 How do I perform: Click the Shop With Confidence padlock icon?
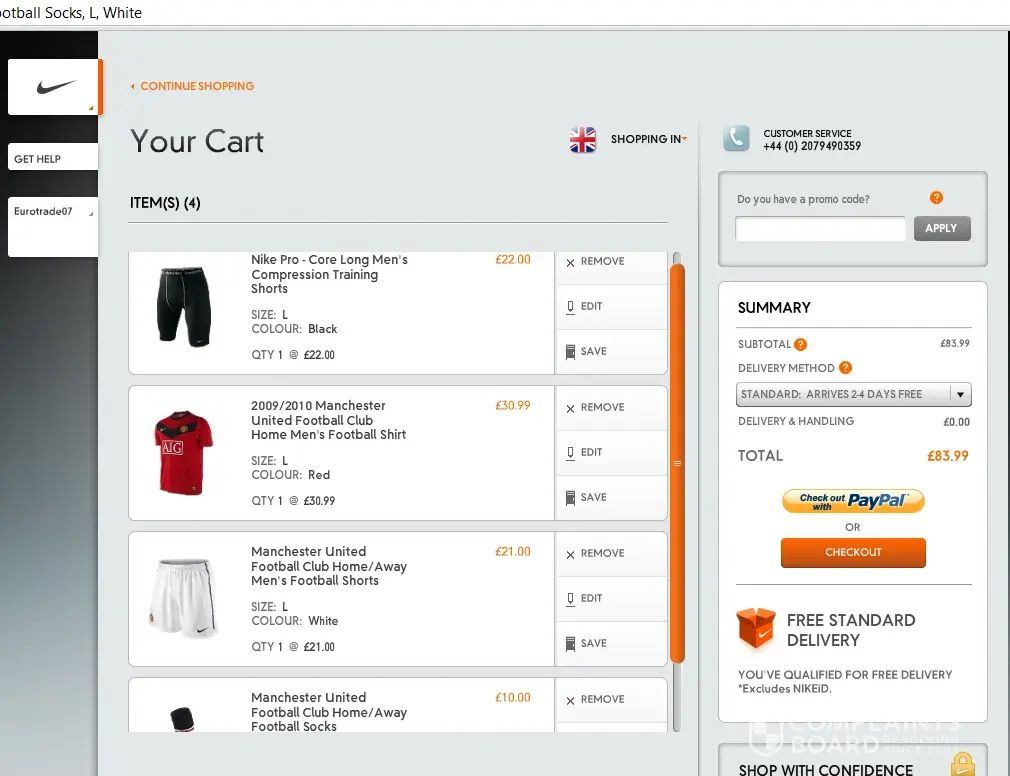962,764
